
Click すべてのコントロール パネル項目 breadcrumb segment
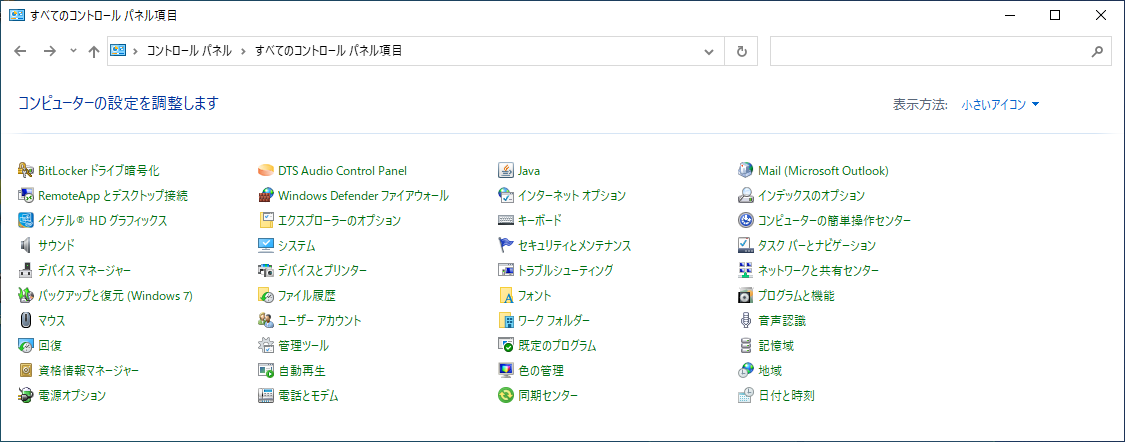pyautogui.click(x=328, y=51)
